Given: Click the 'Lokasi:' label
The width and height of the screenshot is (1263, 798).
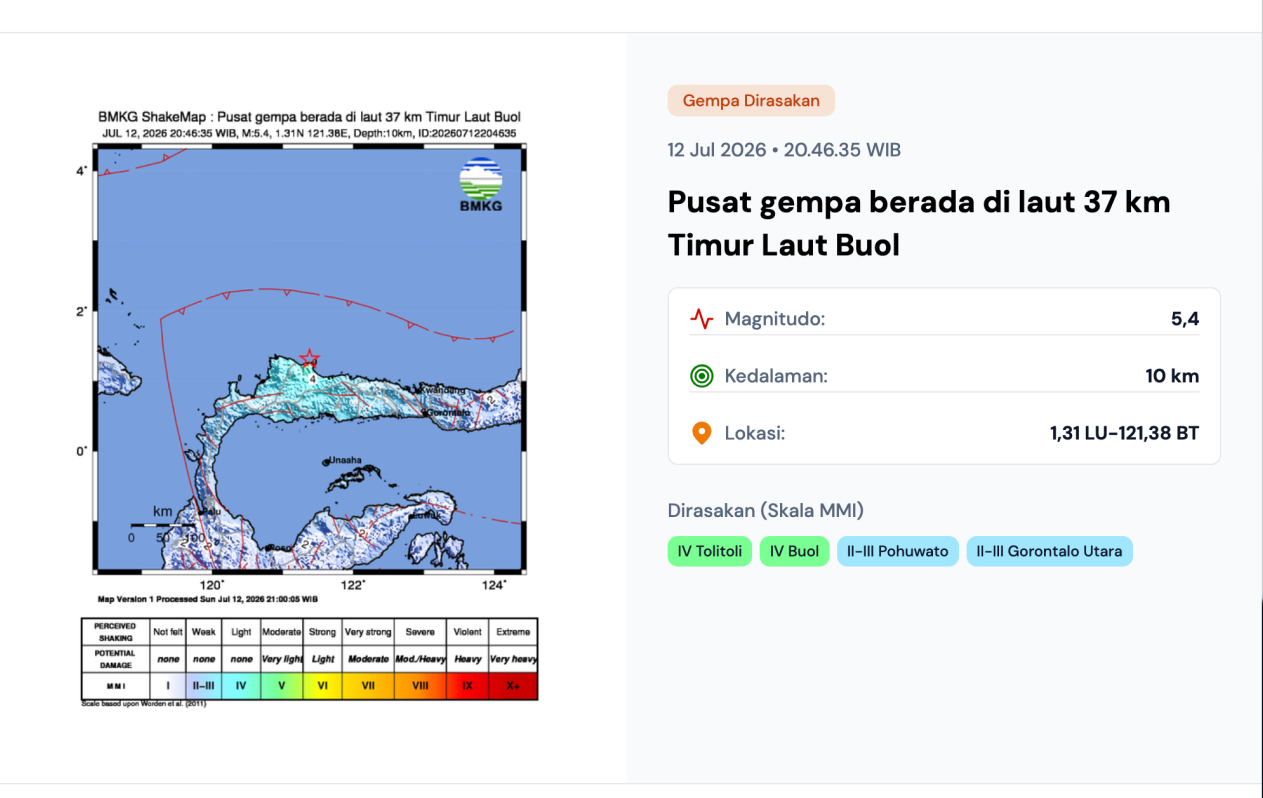Looking at the screenshot, I should click(755, 433).
